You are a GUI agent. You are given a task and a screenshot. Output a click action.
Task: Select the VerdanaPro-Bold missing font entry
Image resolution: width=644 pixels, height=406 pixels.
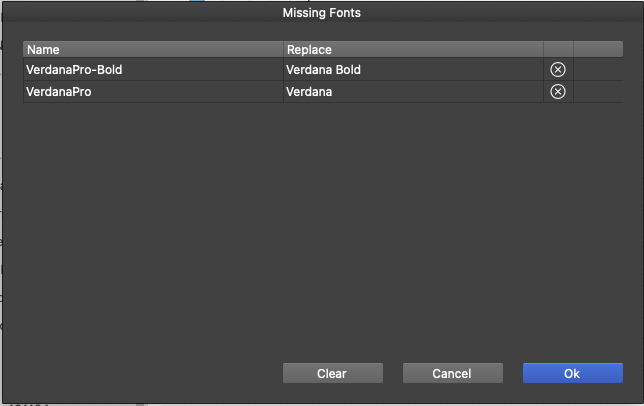coord(153,69)
